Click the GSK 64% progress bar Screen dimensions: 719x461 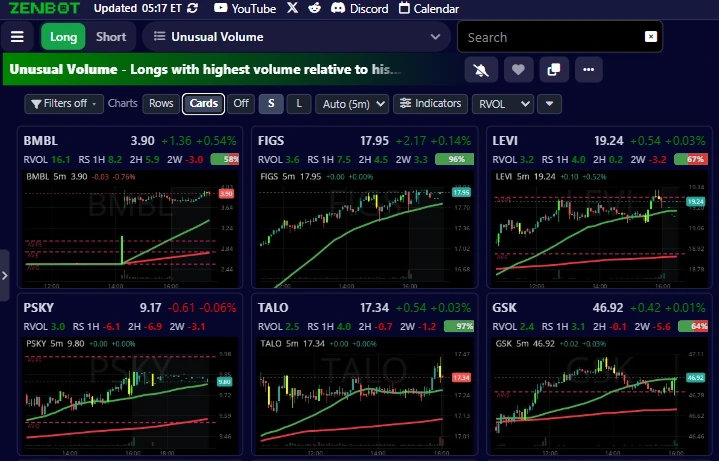click(x=693, y=326)
